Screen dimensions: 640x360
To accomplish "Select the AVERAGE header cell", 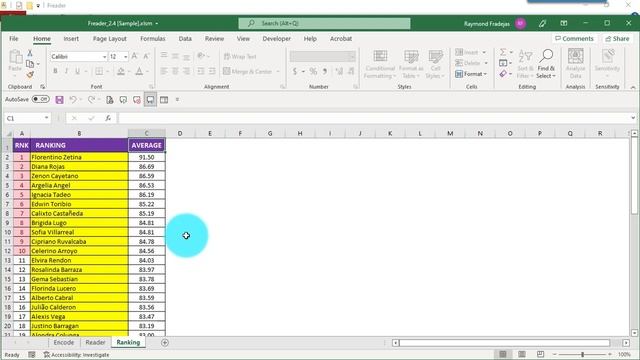I will pyautogui.click(x=147, y=145).
